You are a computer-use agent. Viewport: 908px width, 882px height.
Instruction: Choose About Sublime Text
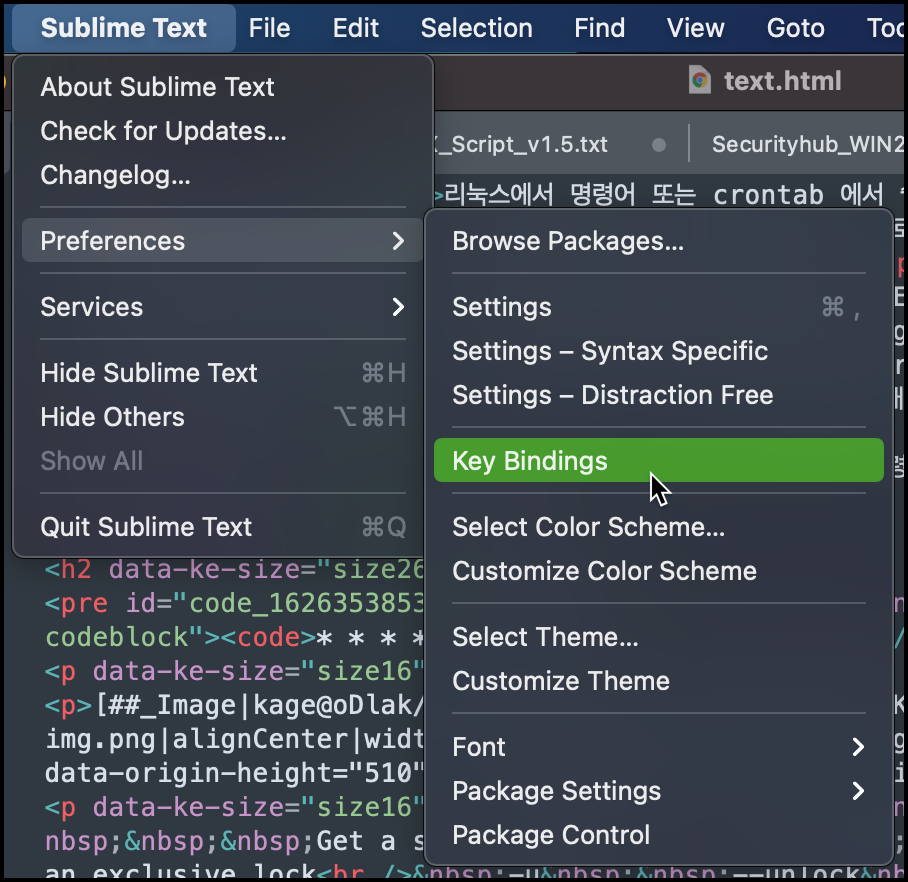pos(222,87)
